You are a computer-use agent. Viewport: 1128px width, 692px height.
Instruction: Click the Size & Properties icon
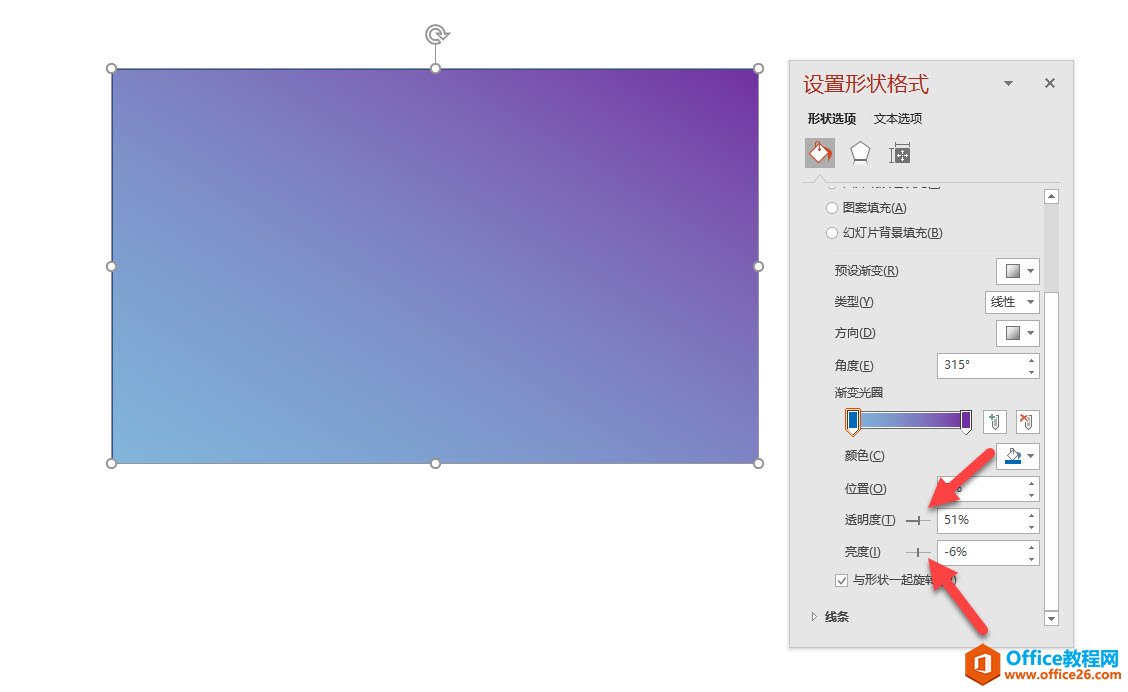point(899,152)
